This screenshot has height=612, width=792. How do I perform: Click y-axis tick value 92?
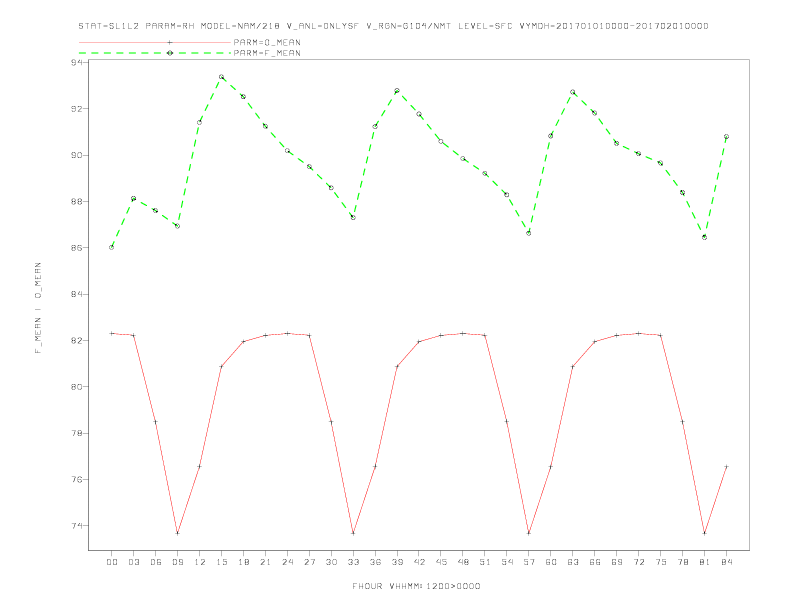tap(77, 109)
